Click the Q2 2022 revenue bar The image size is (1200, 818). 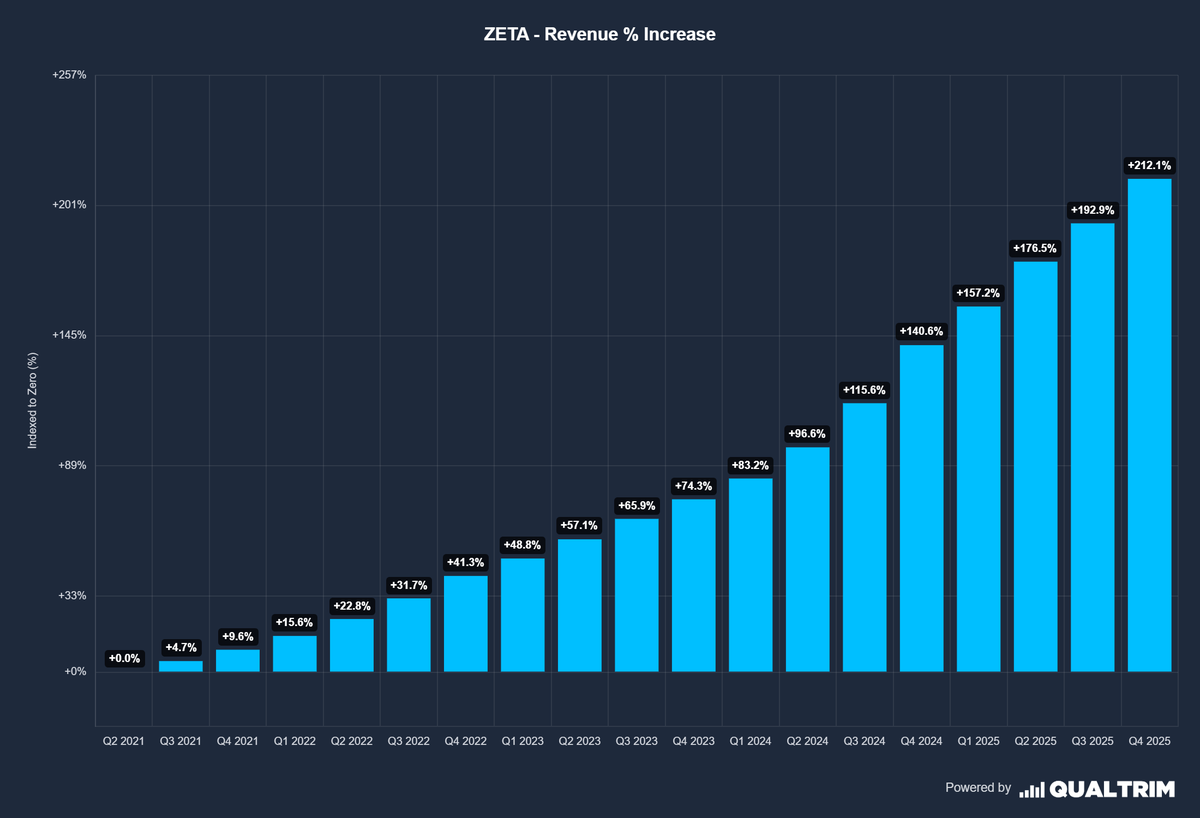[x=351, y=645]
